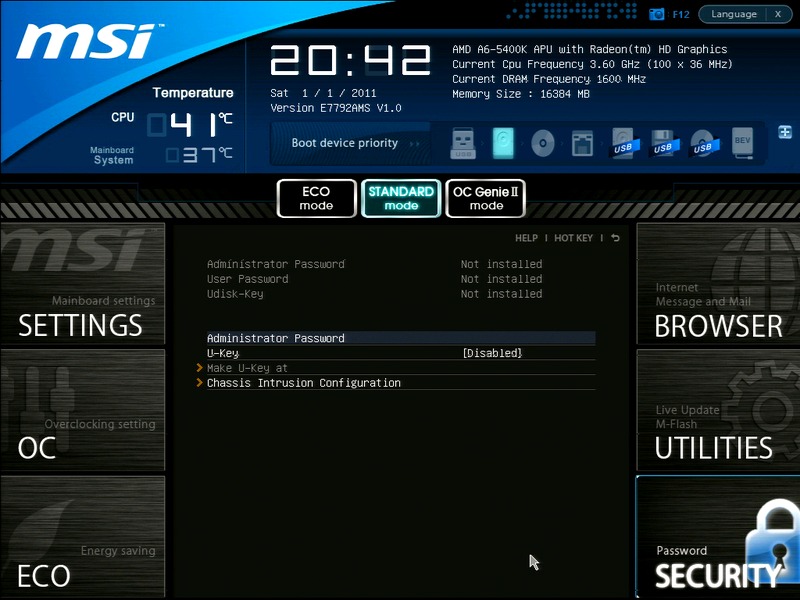Open the U-Key Disabled option
Viewport: 800px width, 600px height.
click(491, 353)
